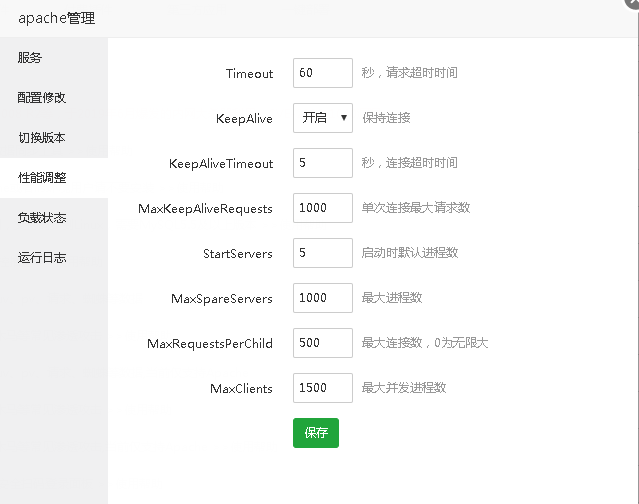This screenshot has width=639, height=504.
Task: Click the green 保存 button
Action: [x=316, y=433]
